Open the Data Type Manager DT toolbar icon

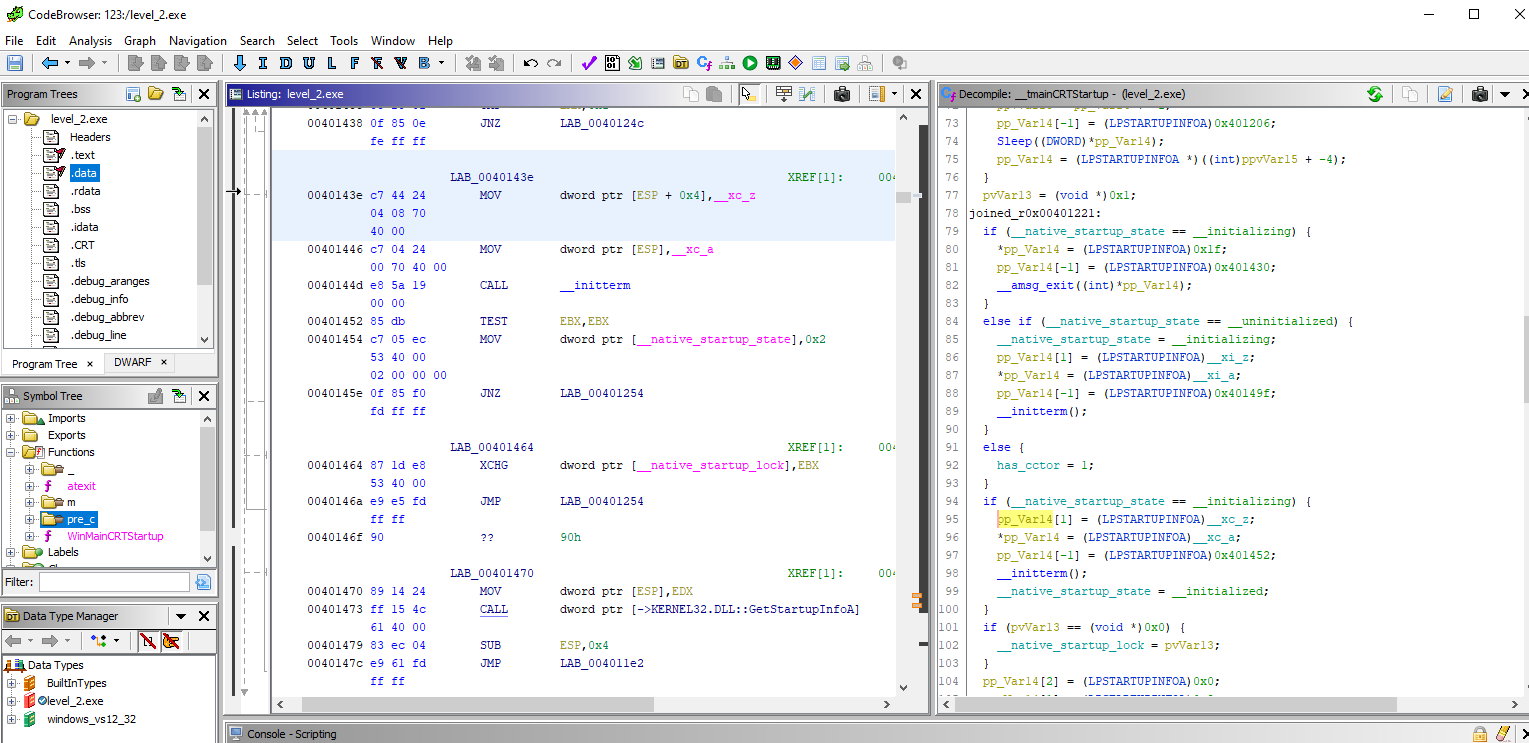coord(681,63)
